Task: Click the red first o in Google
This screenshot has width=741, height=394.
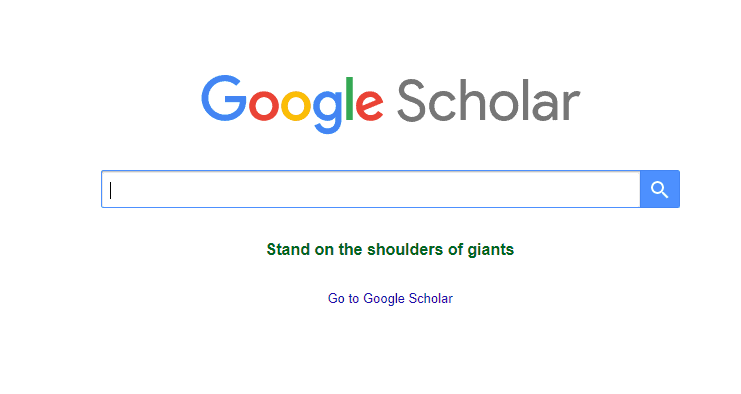Action: [263, 105]
